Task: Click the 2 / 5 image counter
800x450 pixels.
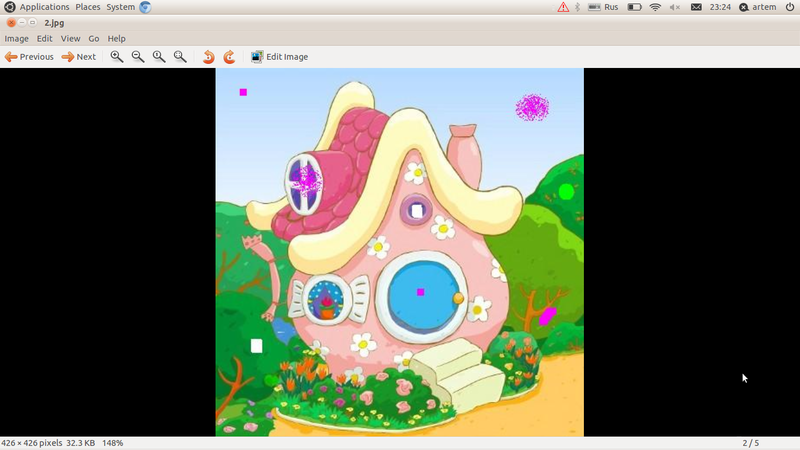Action: click(x=751, y=443)
